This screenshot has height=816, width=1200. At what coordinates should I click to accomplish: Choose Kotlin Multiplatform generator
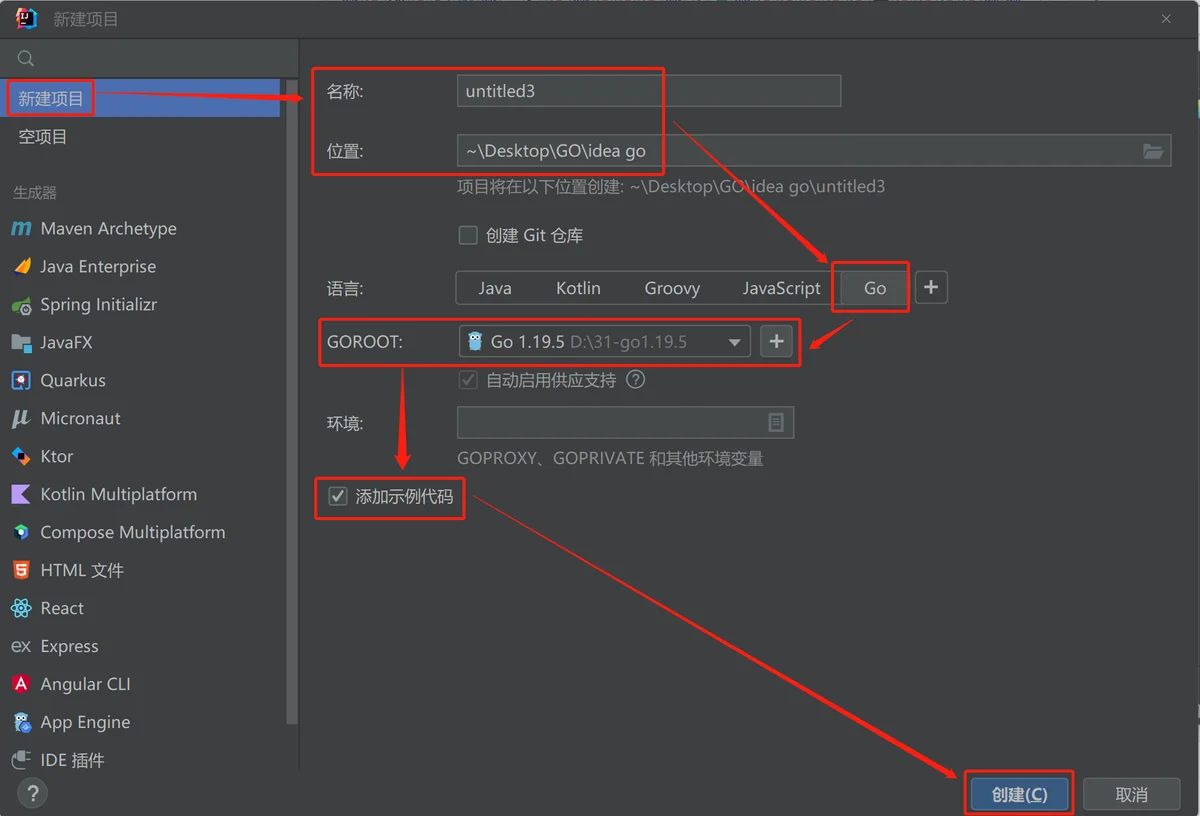pos(140,495)
